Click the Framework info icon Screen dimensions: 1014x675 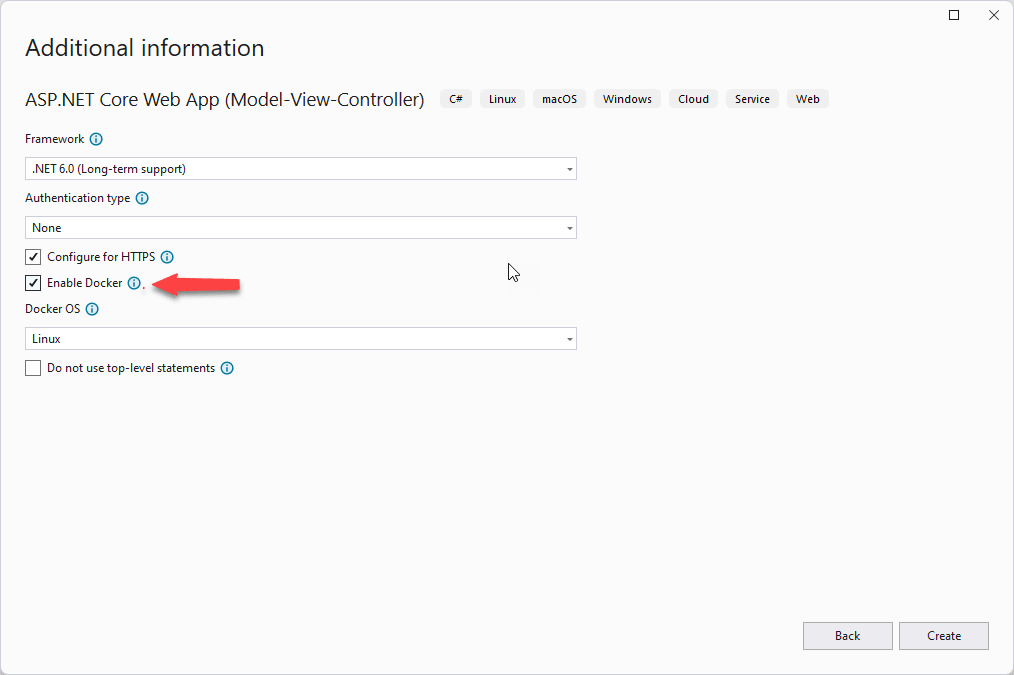point(96,139)
